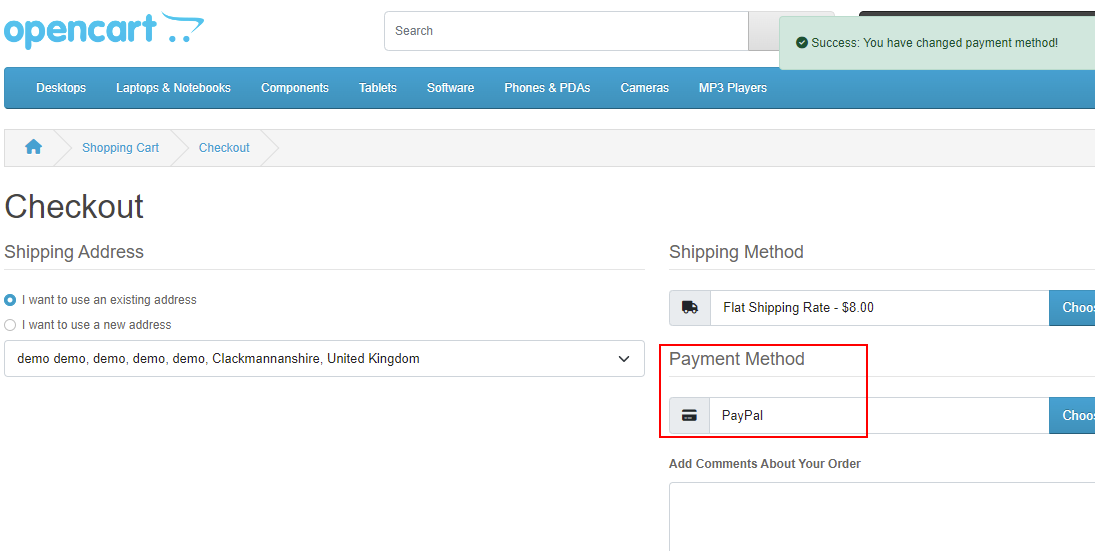Choose a payment method button
This screenshot has width=1095, height=551.
(1072, 416)
